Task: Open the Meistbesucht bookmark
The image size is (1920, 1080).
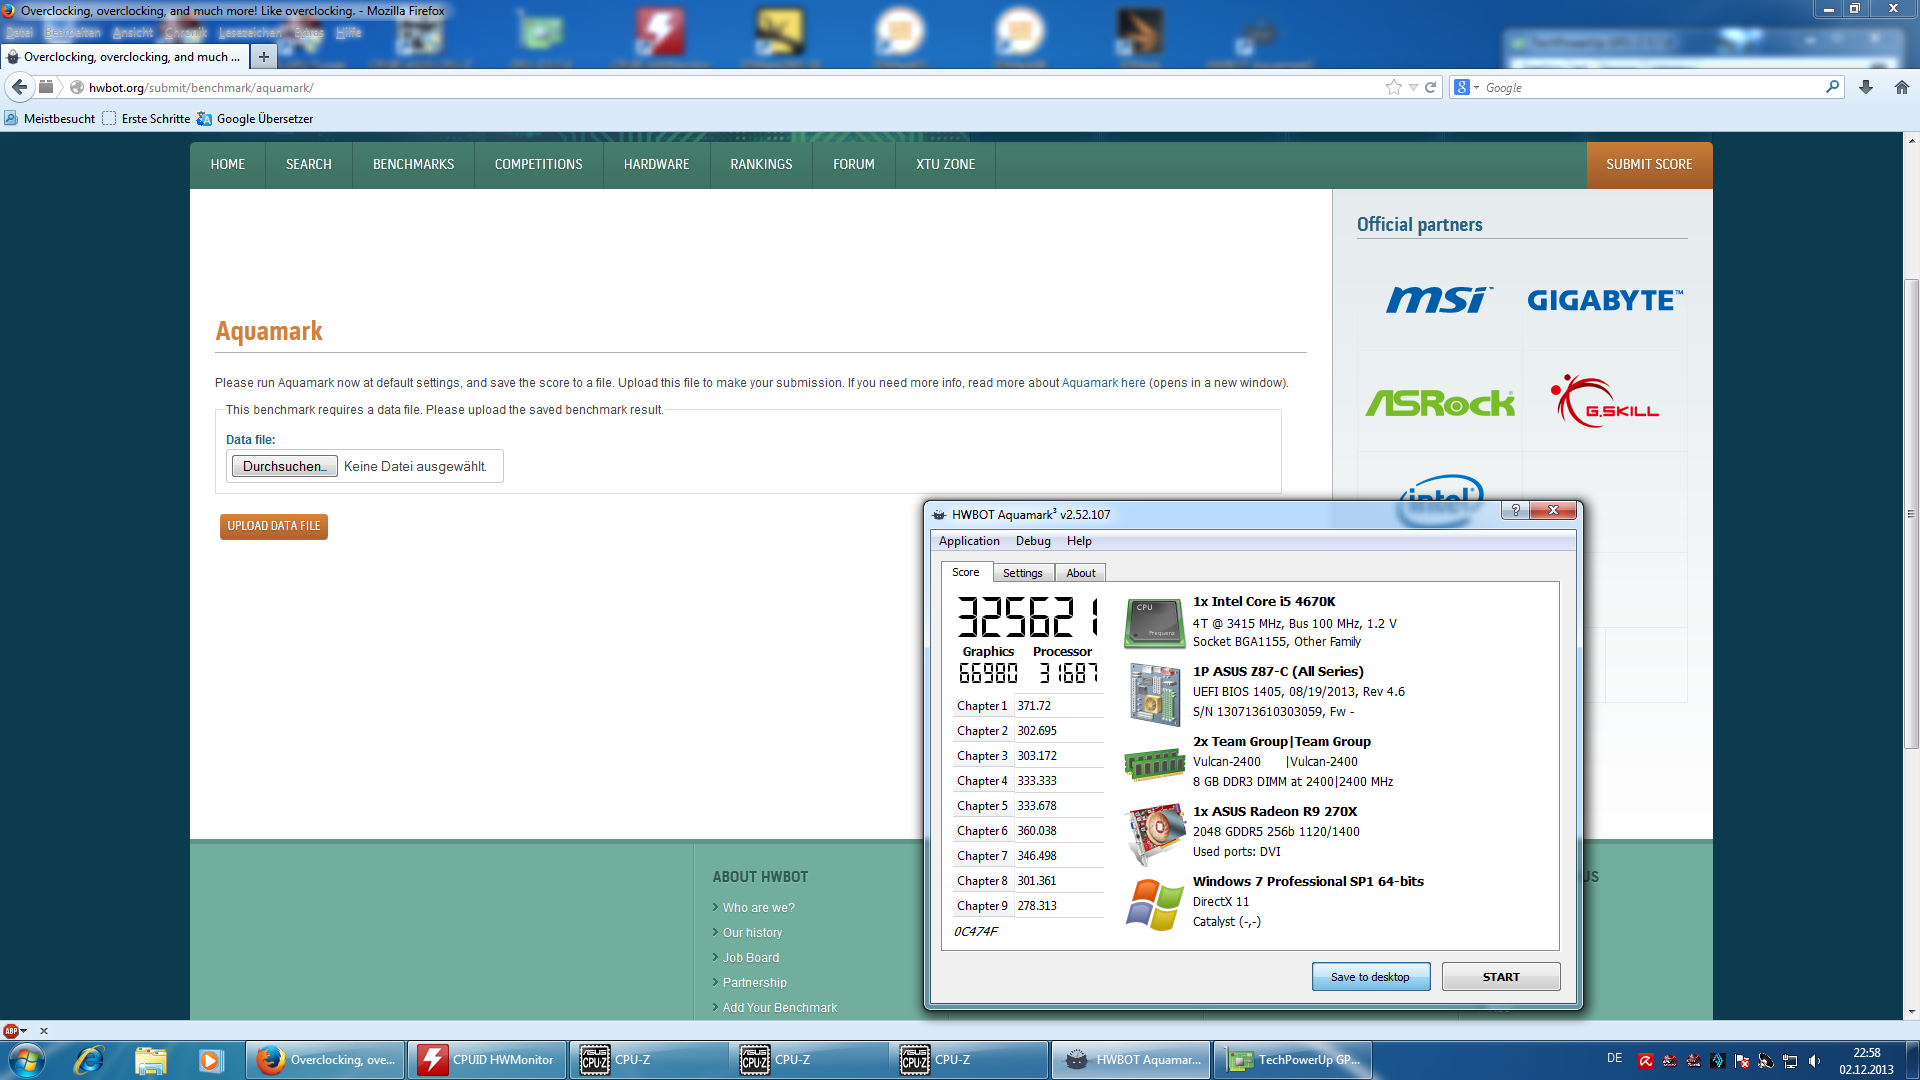Action: pyautogui.click(x=50, y=119)
